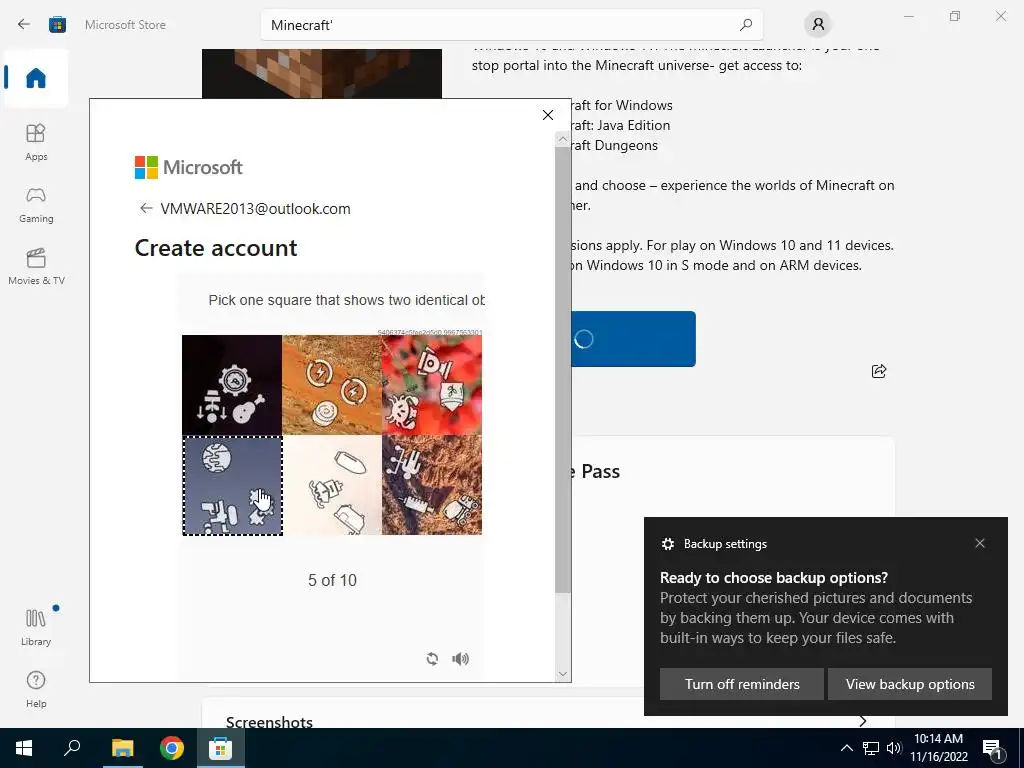The width and height of the screenshot is (1024, 768).
Task: Click the Minecraft block thumbnail image
Action: tap(322, 74)
